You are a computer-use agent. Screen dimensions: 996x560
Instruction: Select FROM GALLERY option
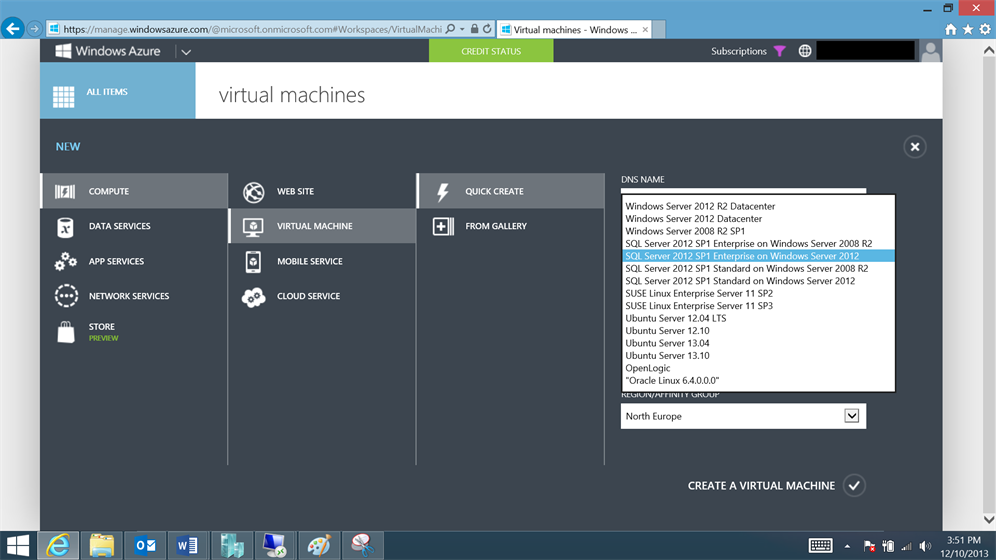[511, 226]
